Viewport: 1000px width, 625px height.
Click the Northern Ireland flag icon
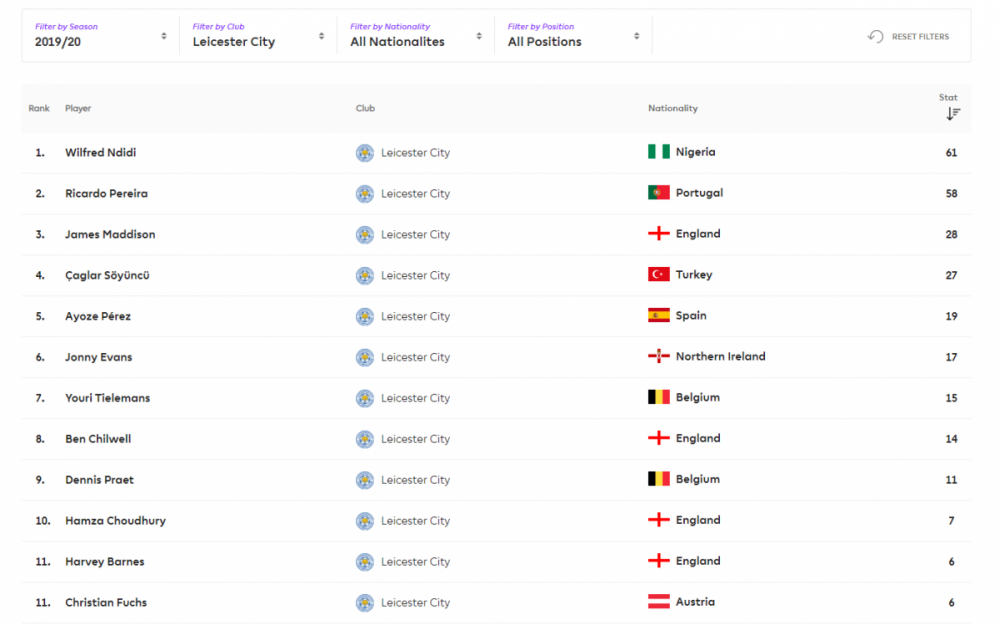coord(659,356)
